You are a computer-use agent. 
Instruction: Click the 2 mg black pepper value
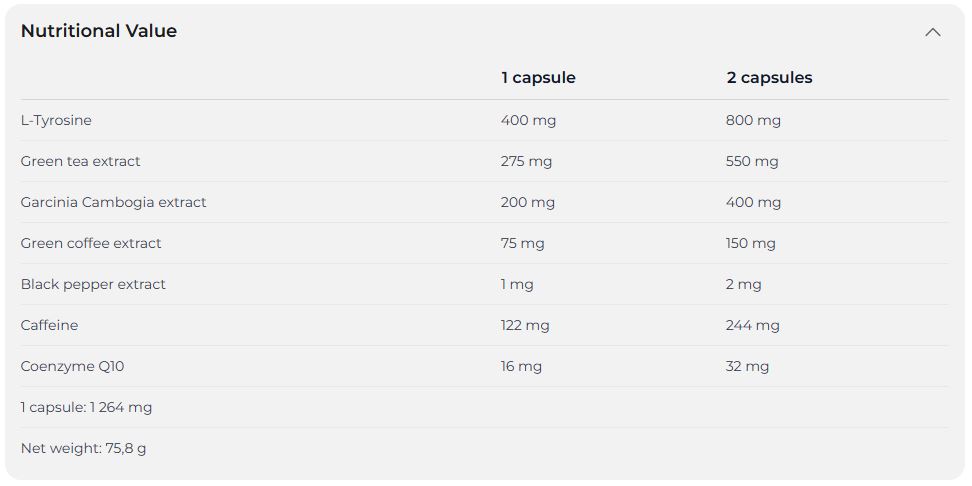tap(744, 285)
